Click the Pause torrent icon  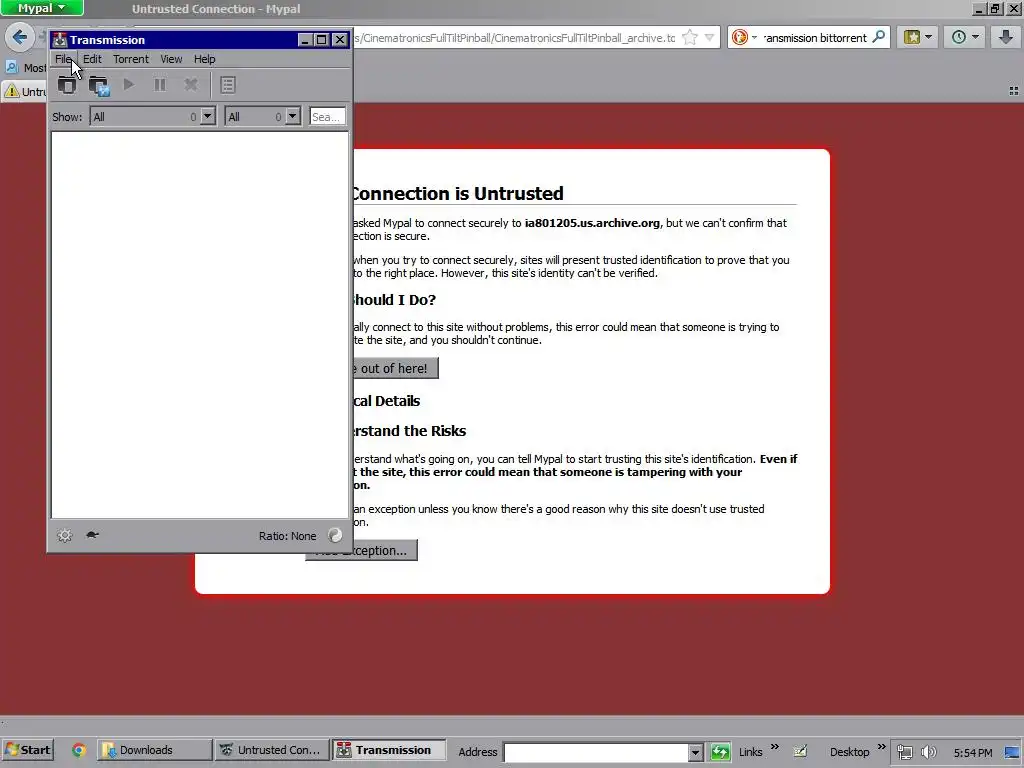(x=159, y=84)
